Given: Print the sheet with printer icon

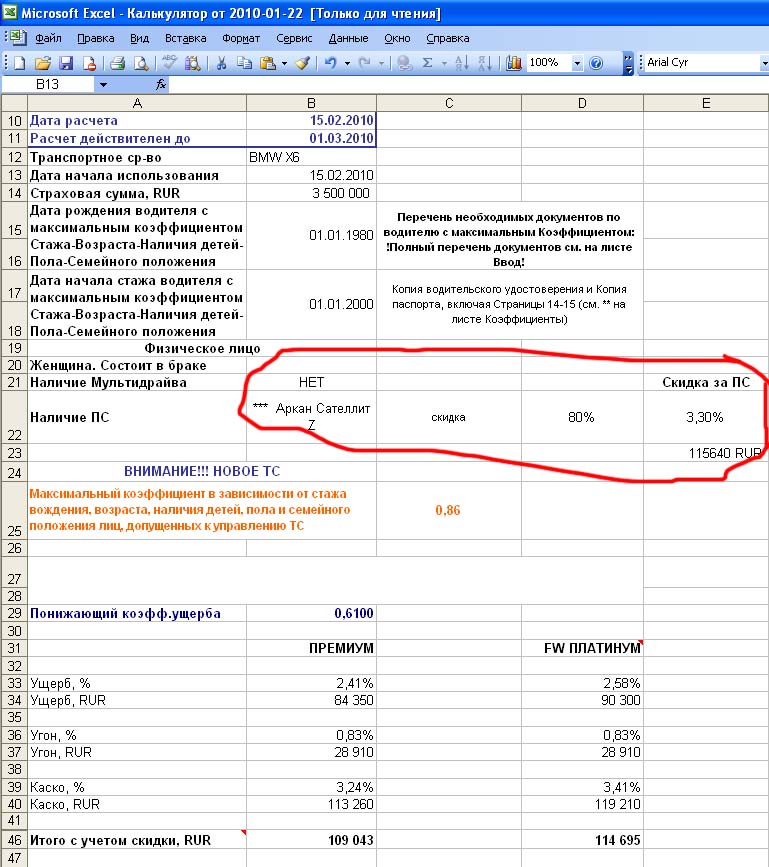Looking at the screenshot, I should [x=117, y=63].
